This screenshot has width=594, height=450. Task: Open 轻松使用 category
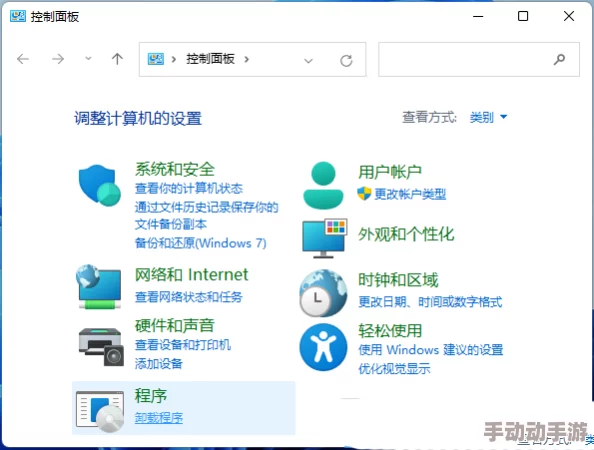click(390, 331)
